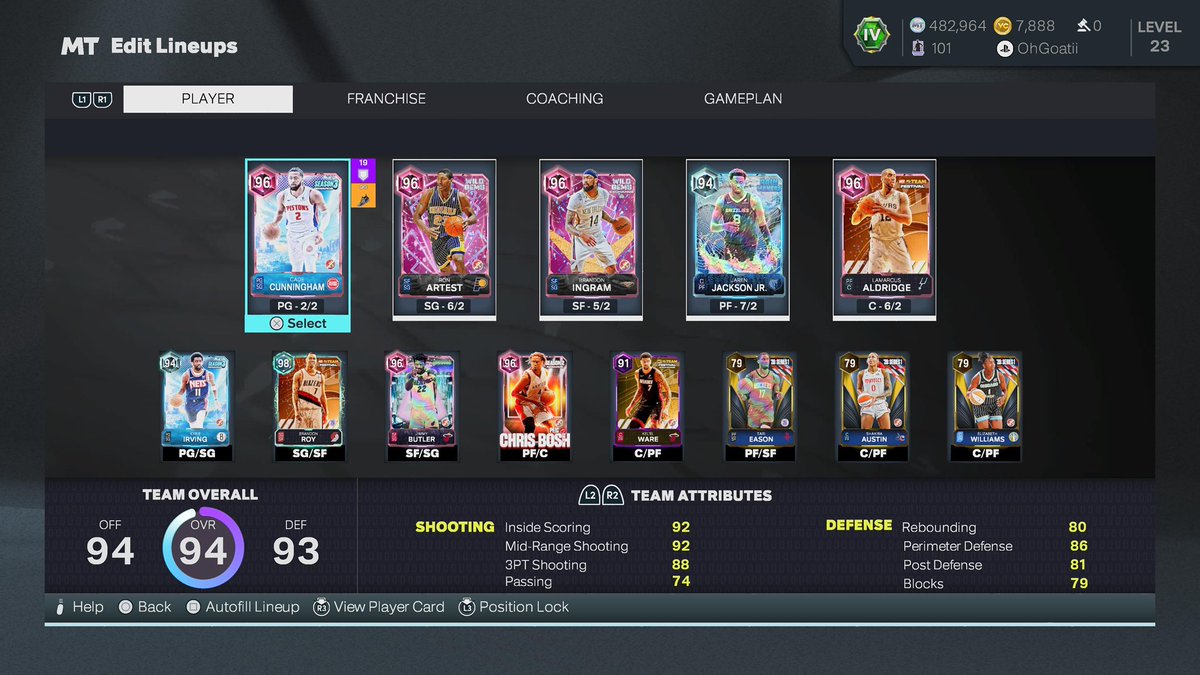Viewport: 1200px width, 675px height.
Task: Pick the Elizabeth Williams bench card
Action: click(x=984, y=406)
